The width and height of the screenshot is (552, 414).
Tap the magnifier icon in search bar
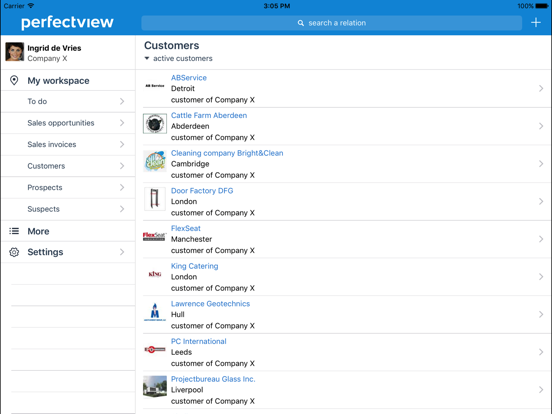301,23
